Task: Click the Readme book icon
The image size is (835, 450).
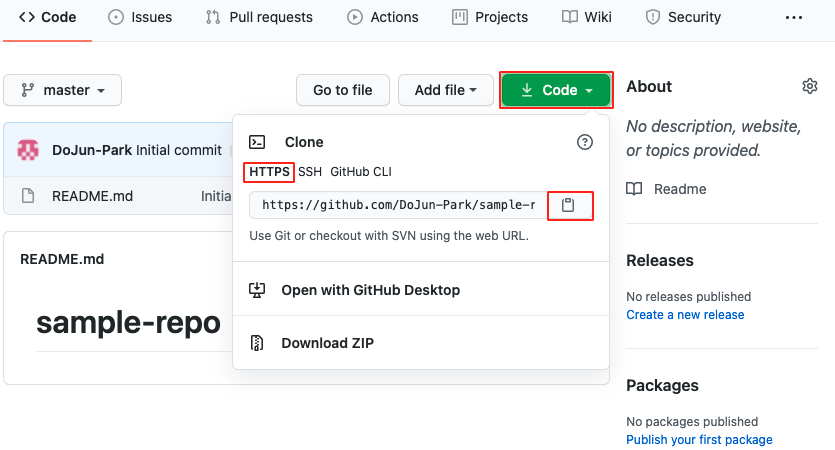Action: pos(634,189)
